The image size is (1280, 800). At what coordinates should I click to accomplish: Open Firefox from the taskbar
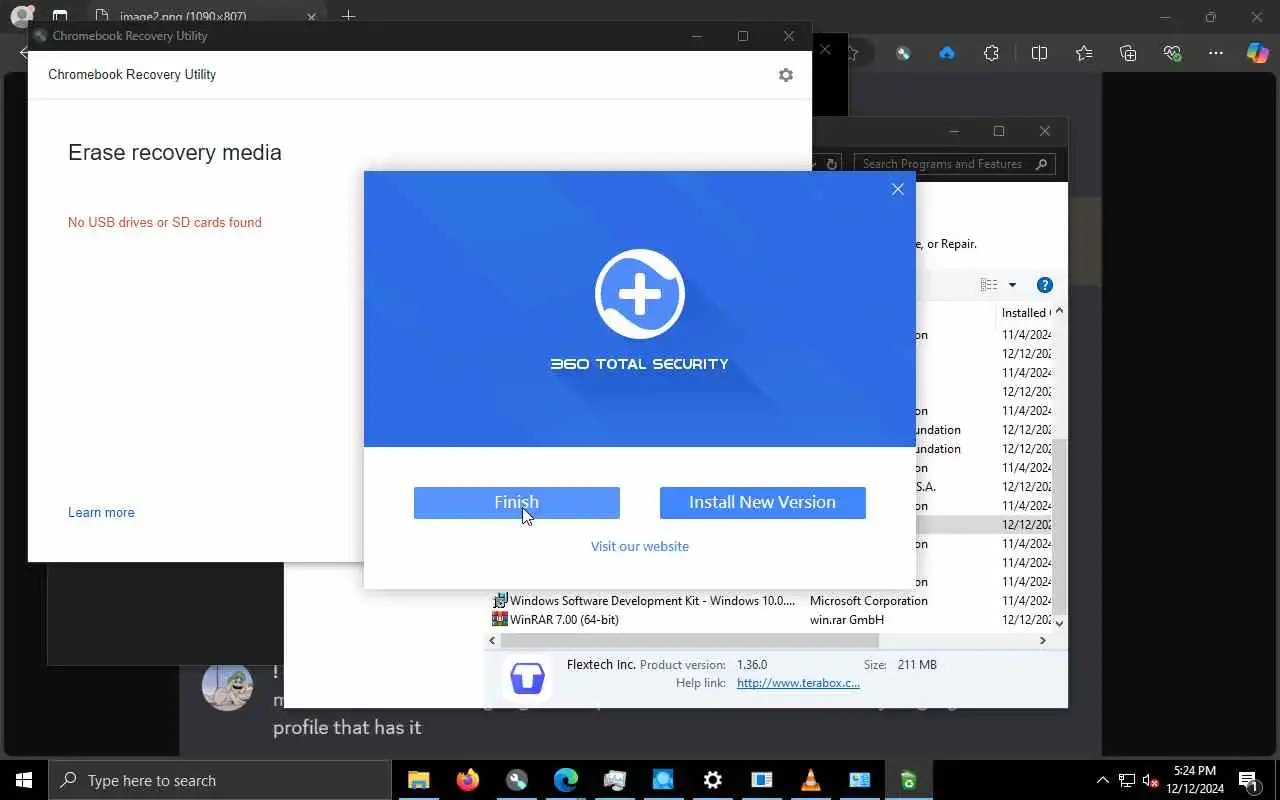click(467, 780)
